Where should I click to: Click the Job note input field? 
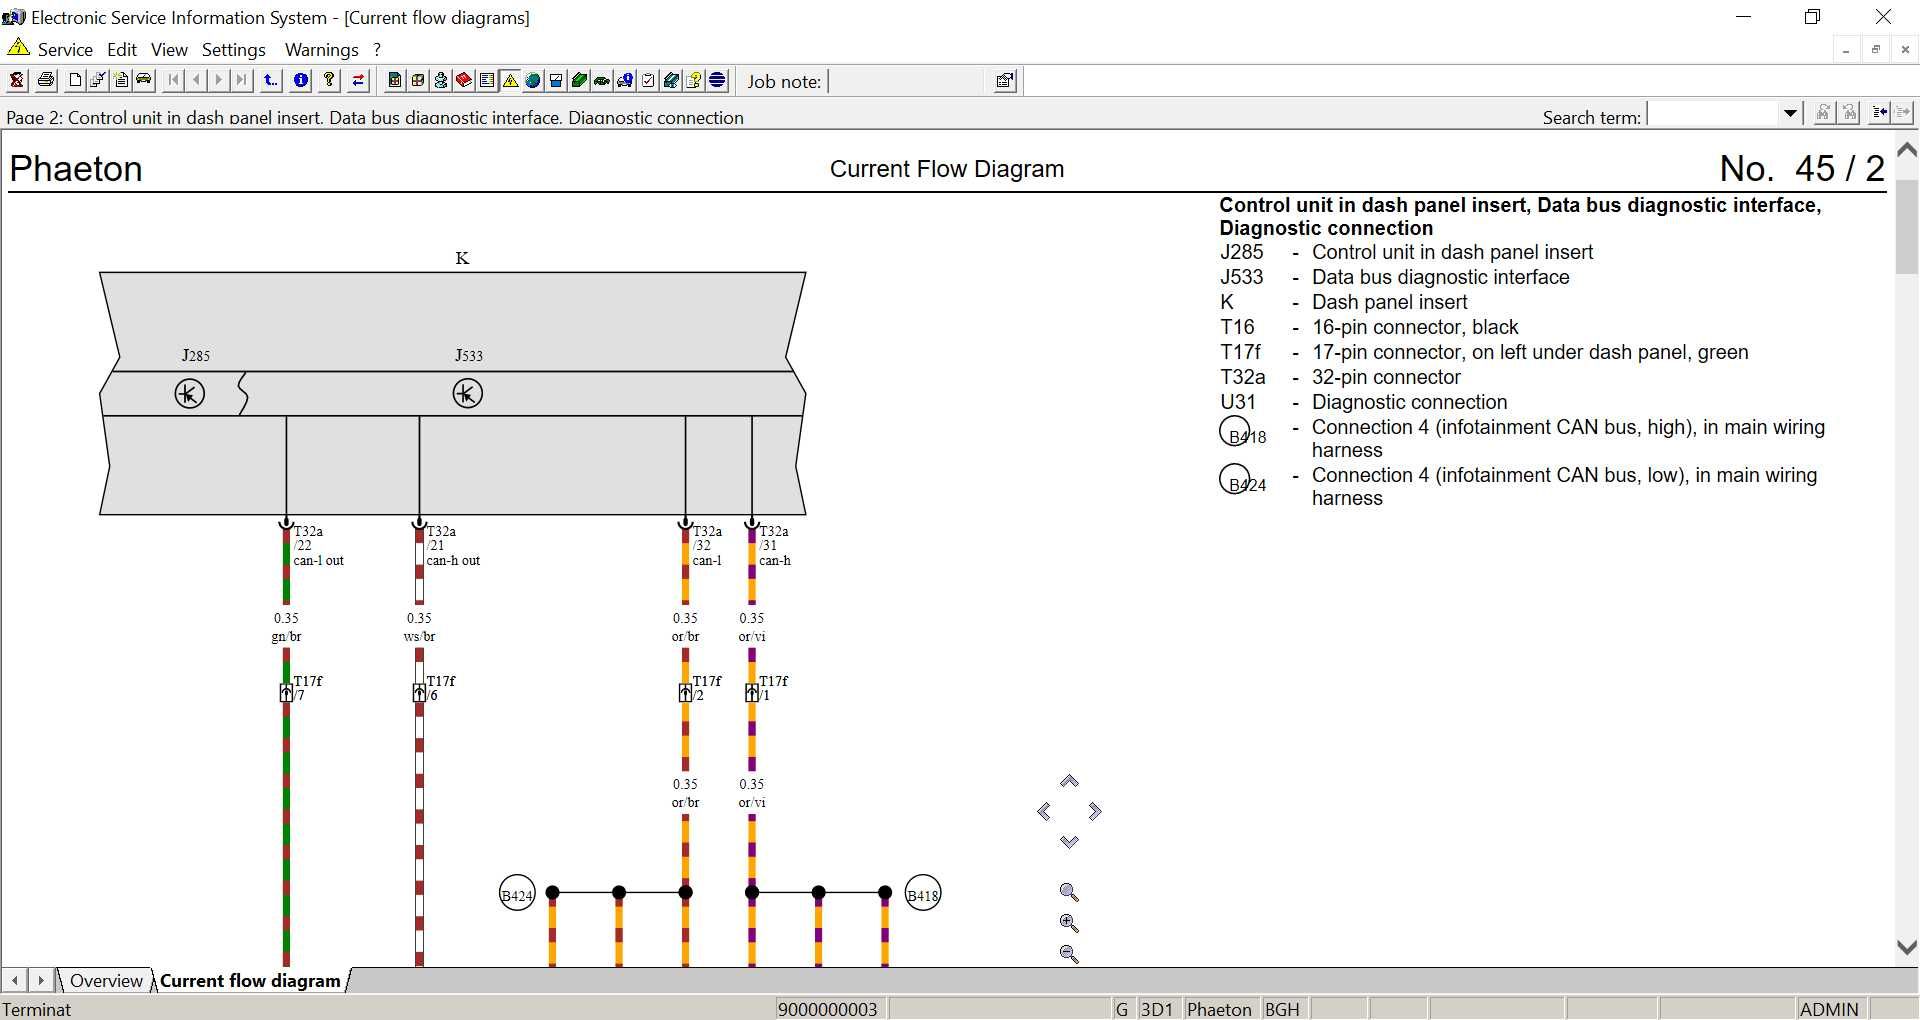click(908, 81)
